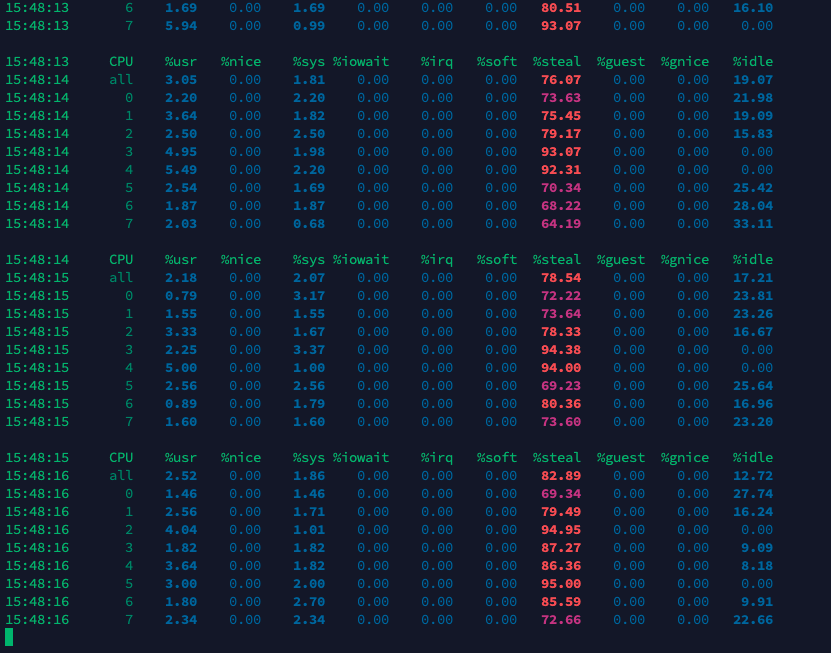831x653 pixels.
Task: Click the %steal value 72.22
Action: [x=561, y=296]
